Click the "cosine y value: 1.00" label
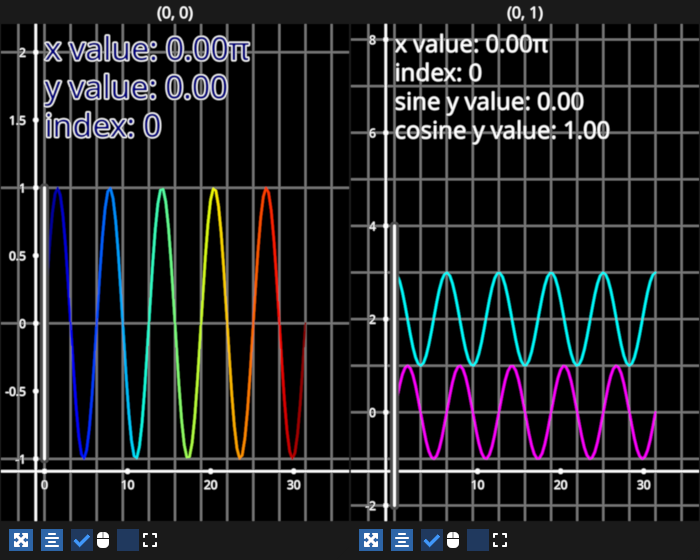The width and height of the screenshot is (700, 560). coord(502,131)
